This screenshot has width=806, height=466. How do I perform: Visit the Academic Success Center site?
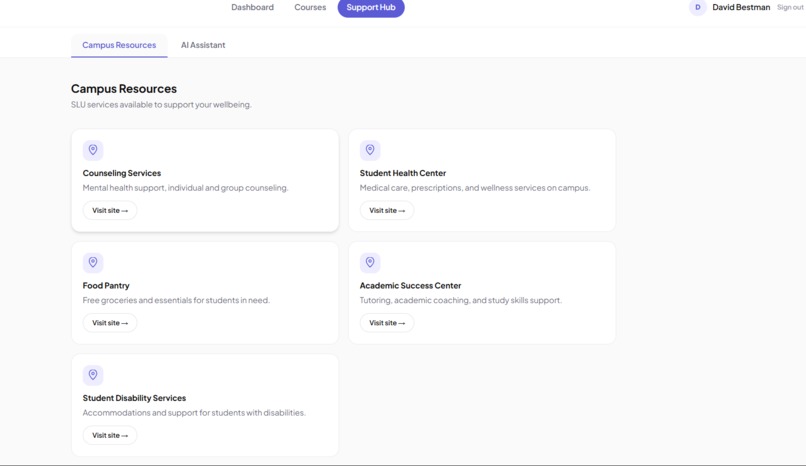pos(387,323)
